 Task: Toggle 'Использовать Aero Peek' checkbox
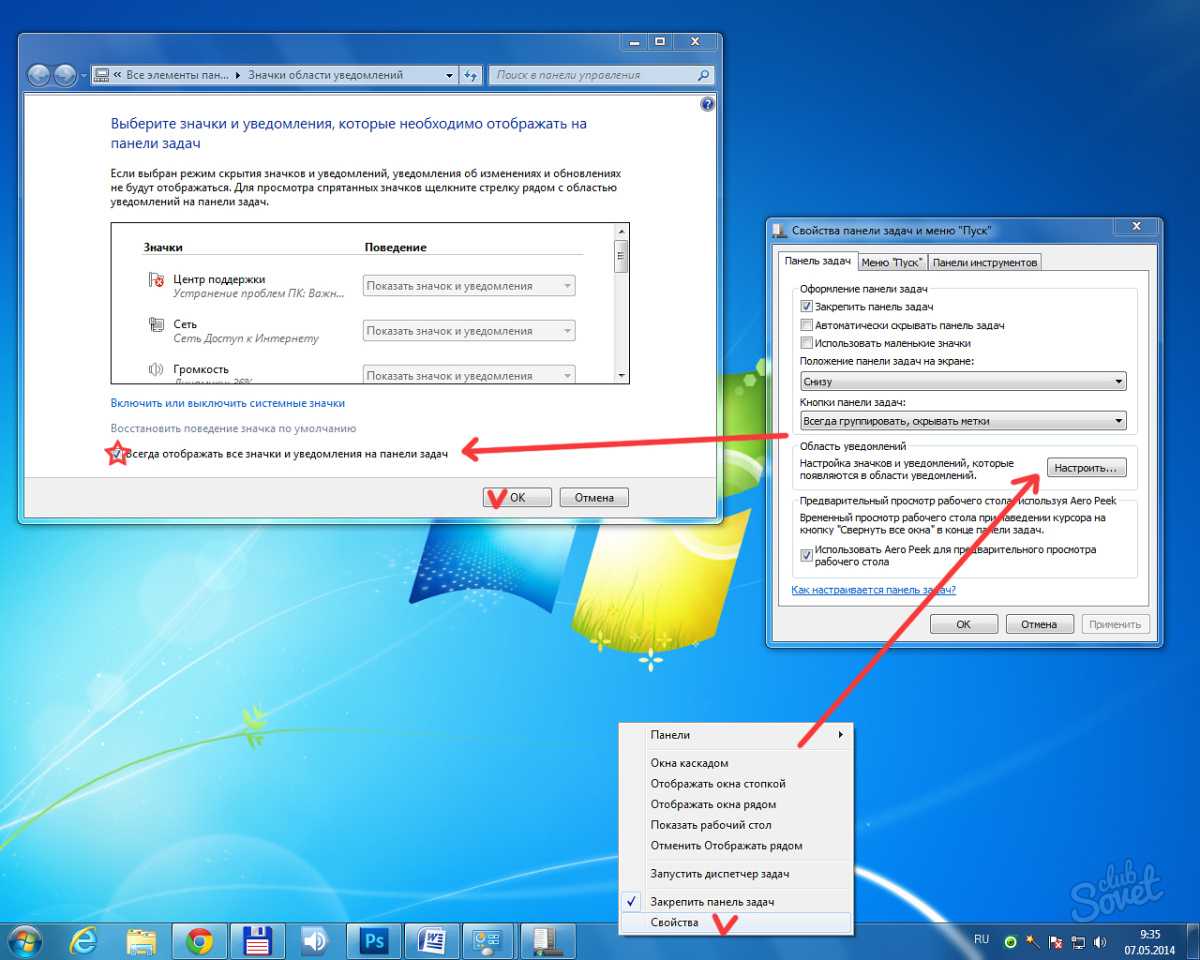807,554
